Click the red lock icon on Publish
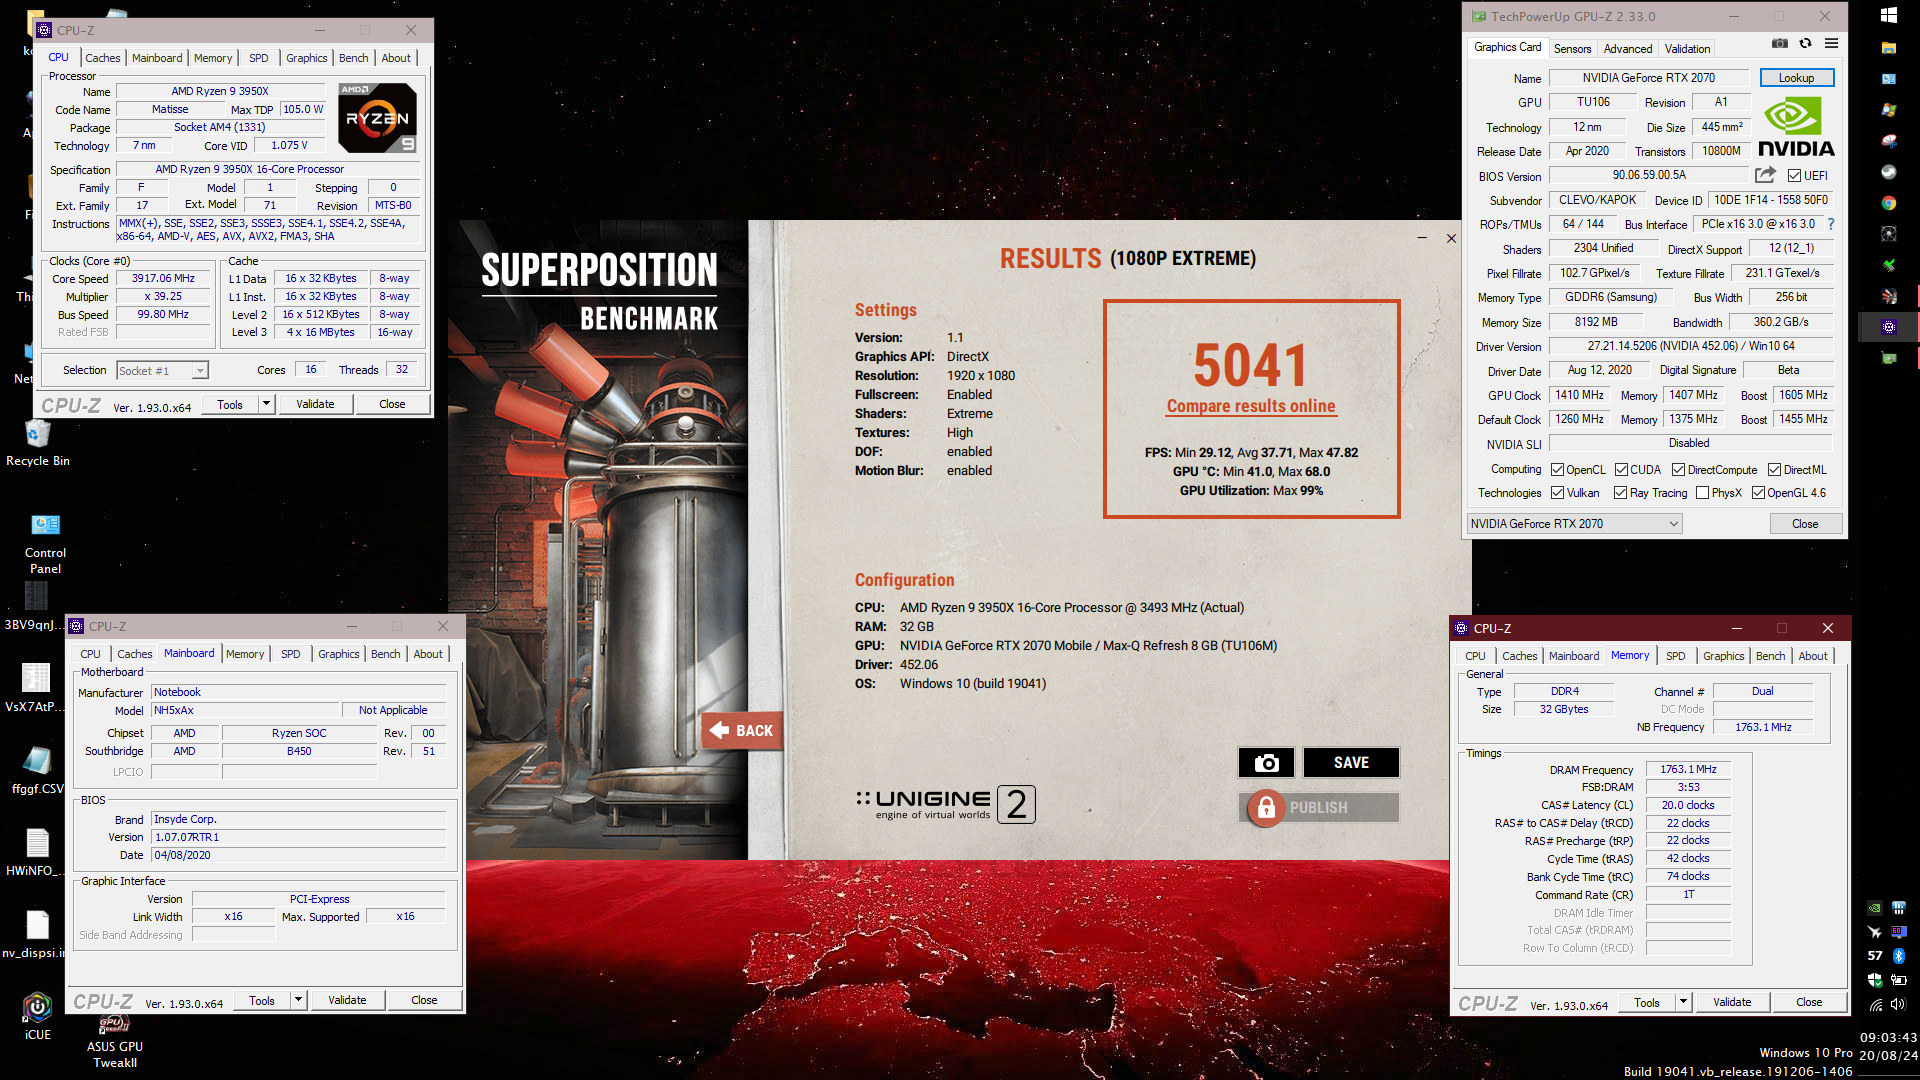The width and height of the screenshot is (1920, 1080). [1266, 807]
